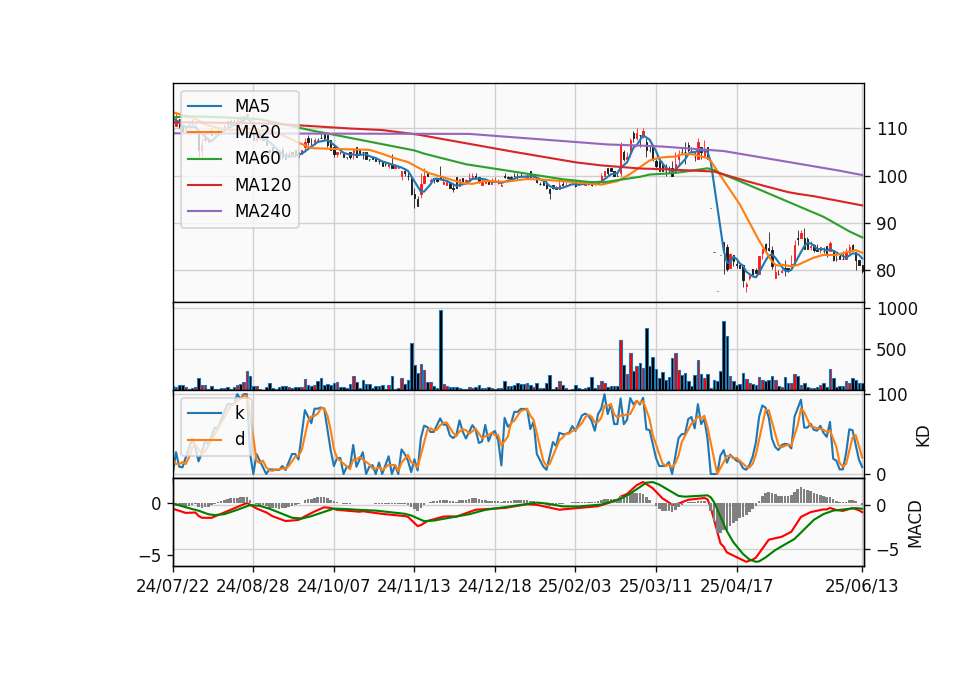This screenshot has height=690, width=960.
Task: Click the 24/08/28 date axis label
Action: coord(253,586)
